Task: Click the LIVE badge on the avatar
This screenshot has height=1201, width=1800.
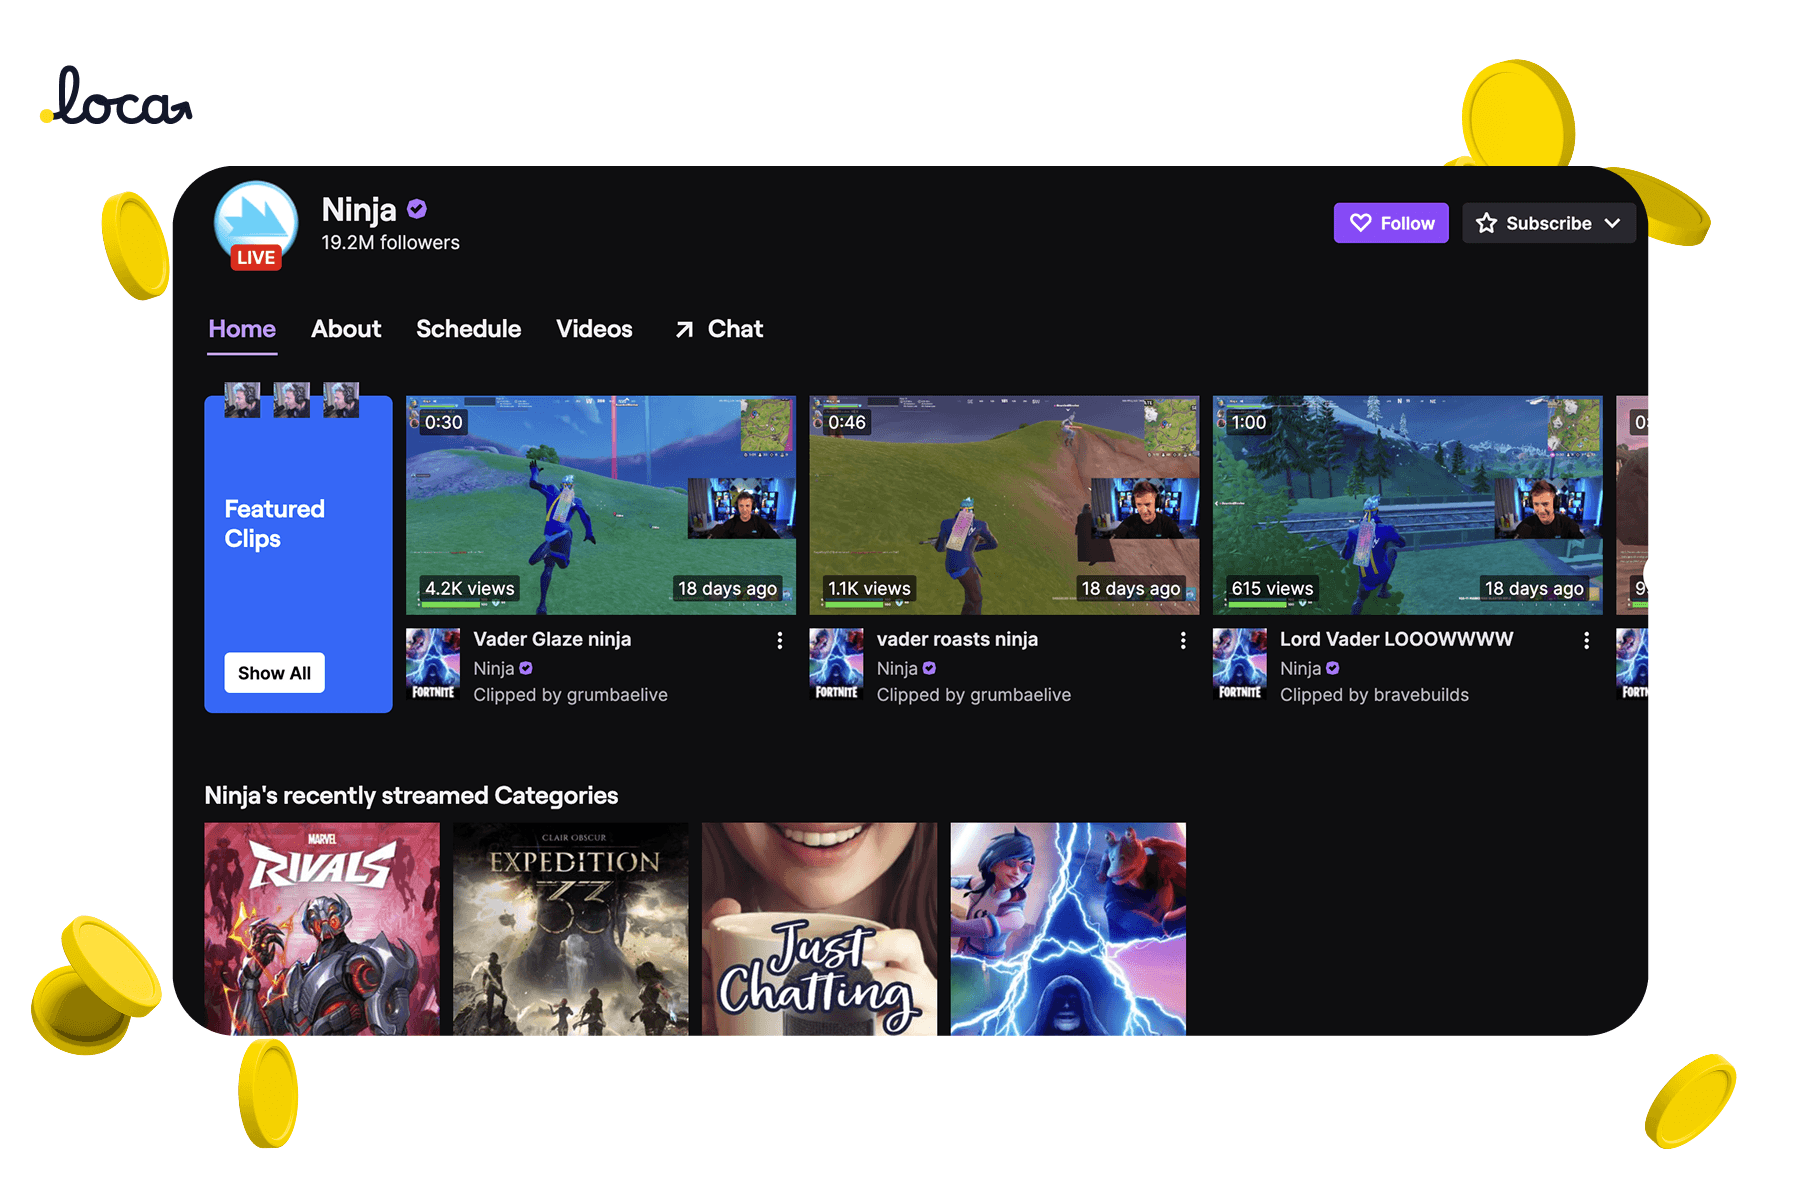Action: pyautogui.click(x=256, y=257)
